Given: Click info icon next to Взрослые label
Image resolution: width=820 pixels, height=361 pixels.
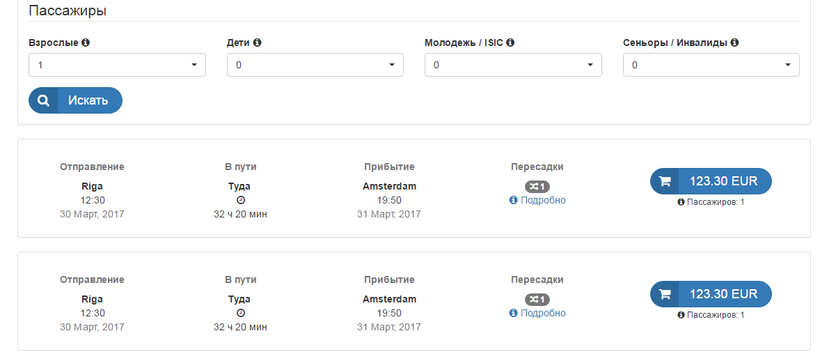Looking at the screenshot, I should click(86, 43).
